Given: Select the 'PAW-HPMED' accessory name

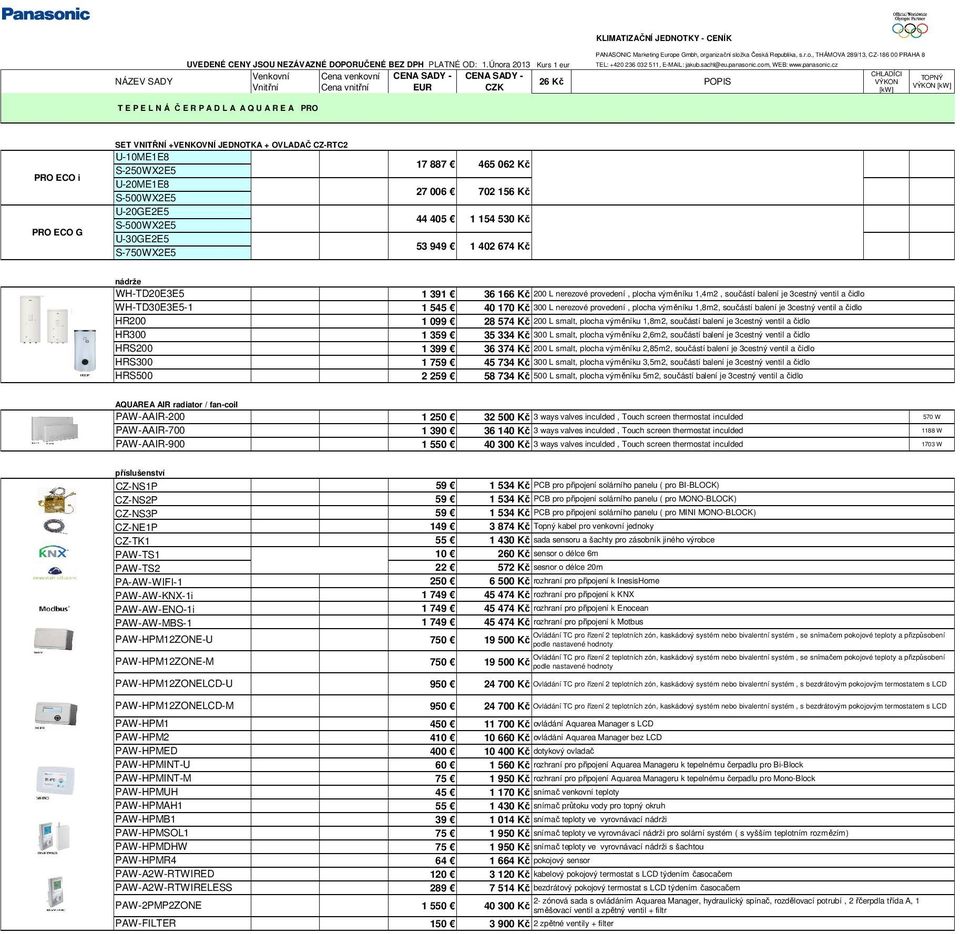Looking at the screenshot, I should (146, 751).
